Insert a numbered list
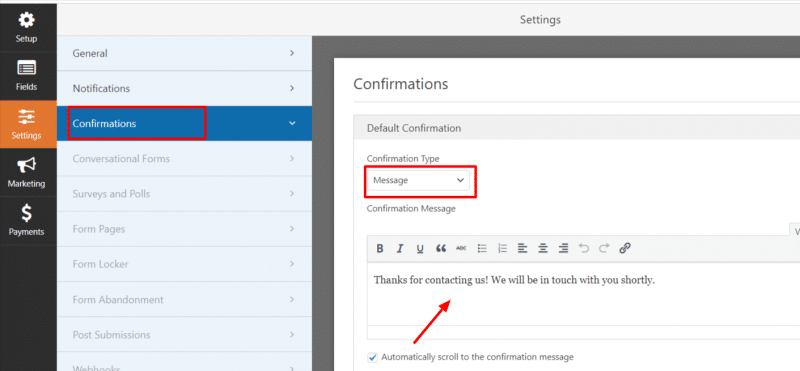The width and height of the screenshot is (800, 371). 503,249
